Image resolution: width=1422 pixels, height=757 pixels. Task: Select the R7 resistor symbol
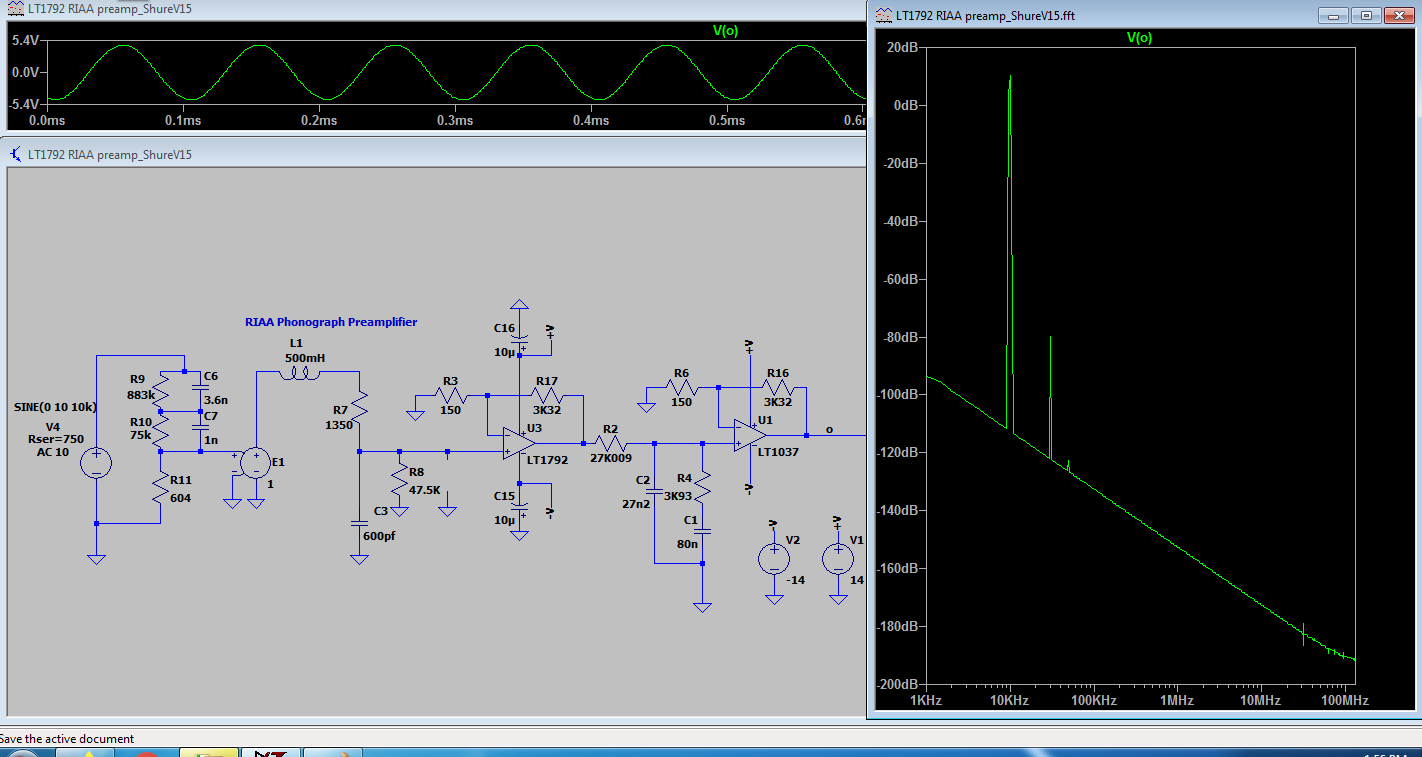point(359,407)
